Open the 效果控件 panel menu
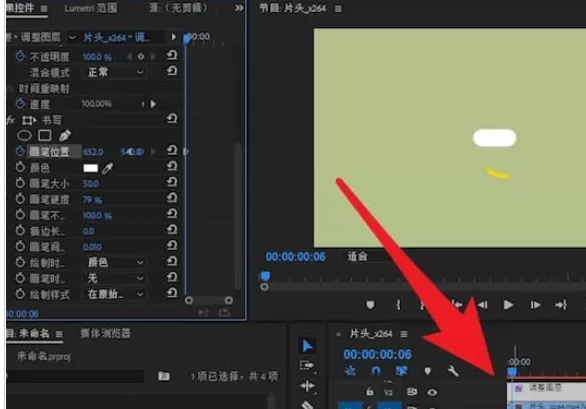This screenshot has height=409, width=586. click(x=44, y=8)
